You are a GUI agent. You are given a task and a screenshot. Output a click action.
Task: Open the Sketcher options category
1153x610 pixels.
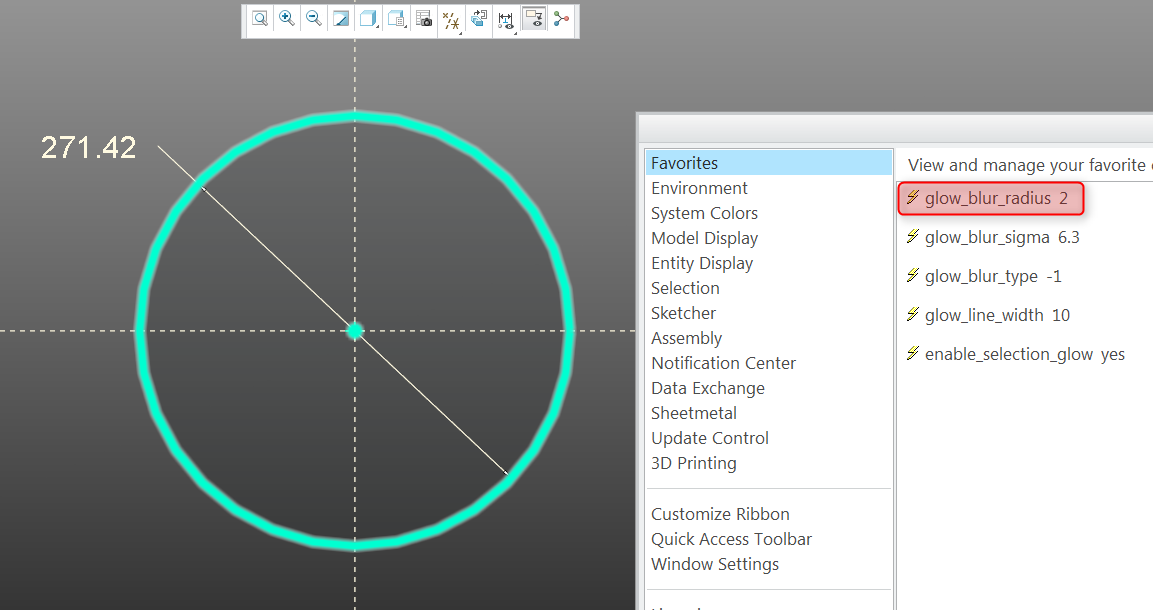point(683,313)
